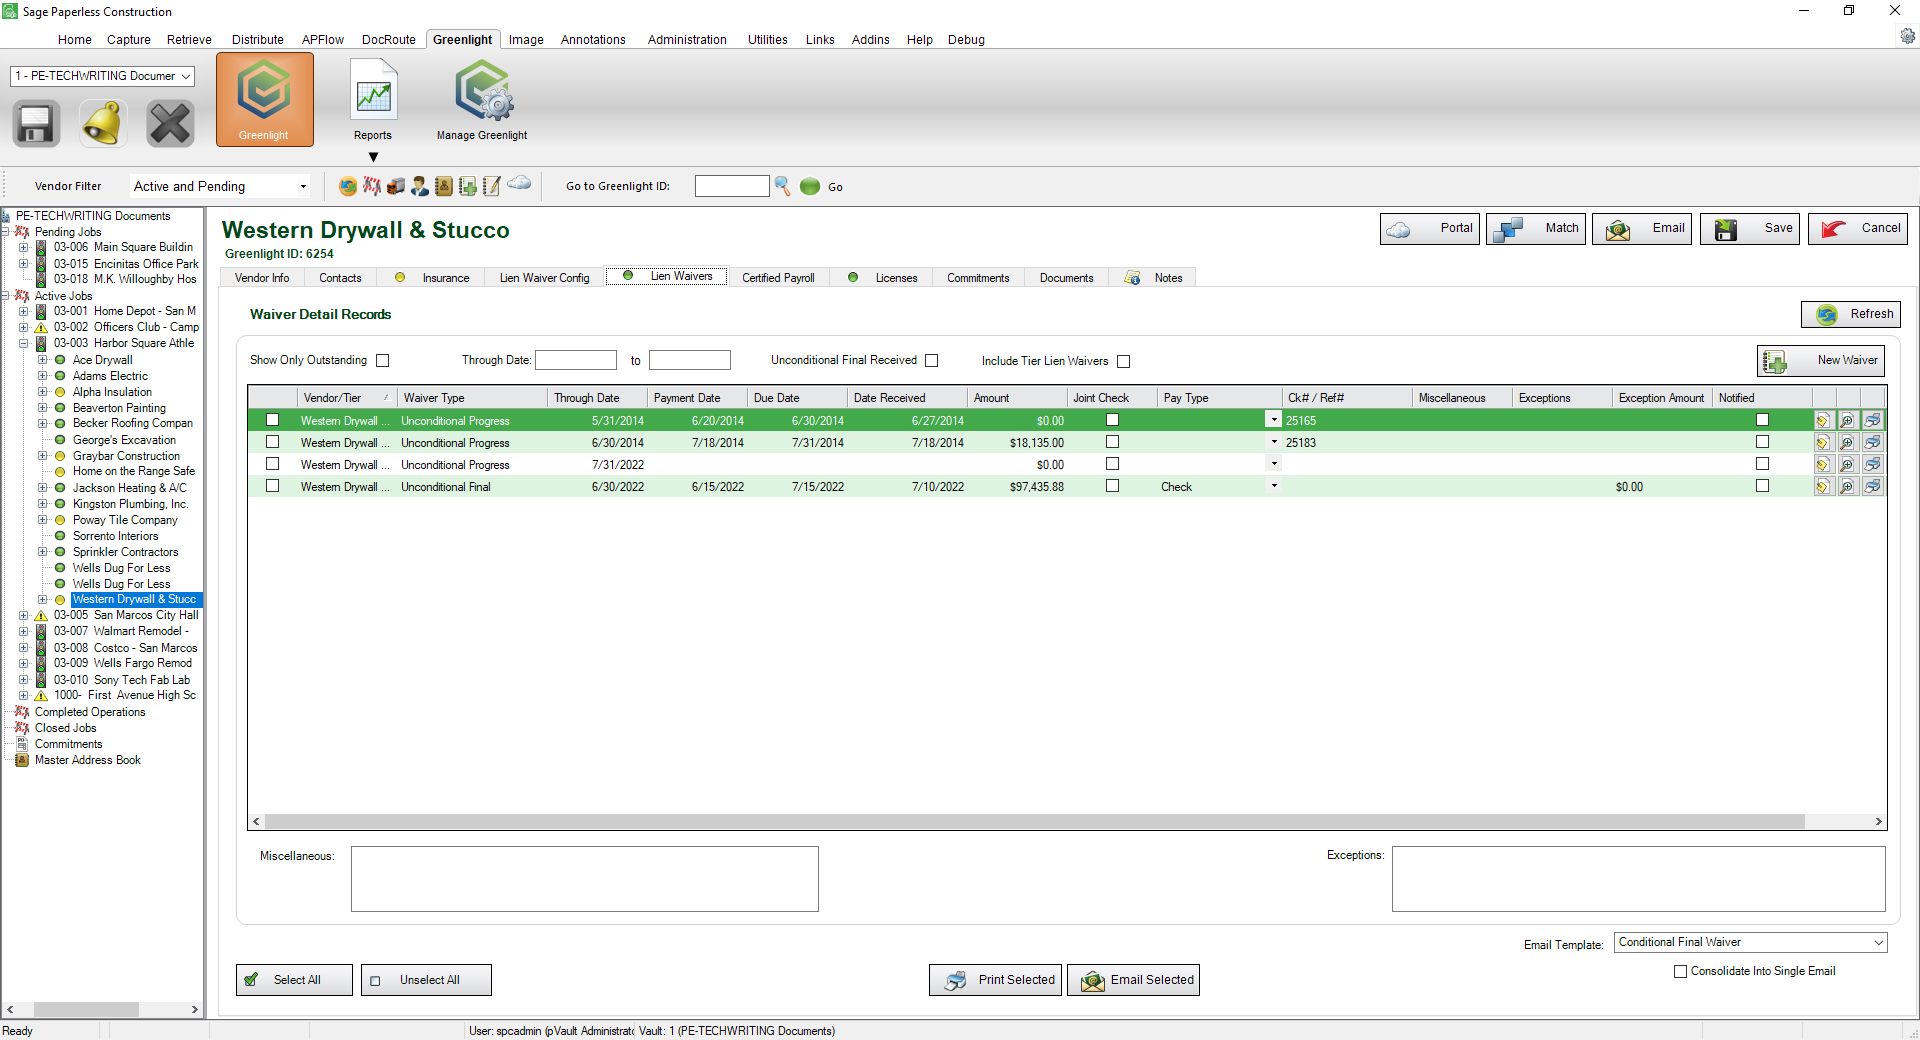The height and width of the screenshot is (1040, 1920).
Task: Click Select All button
Action: coord(294,980)
